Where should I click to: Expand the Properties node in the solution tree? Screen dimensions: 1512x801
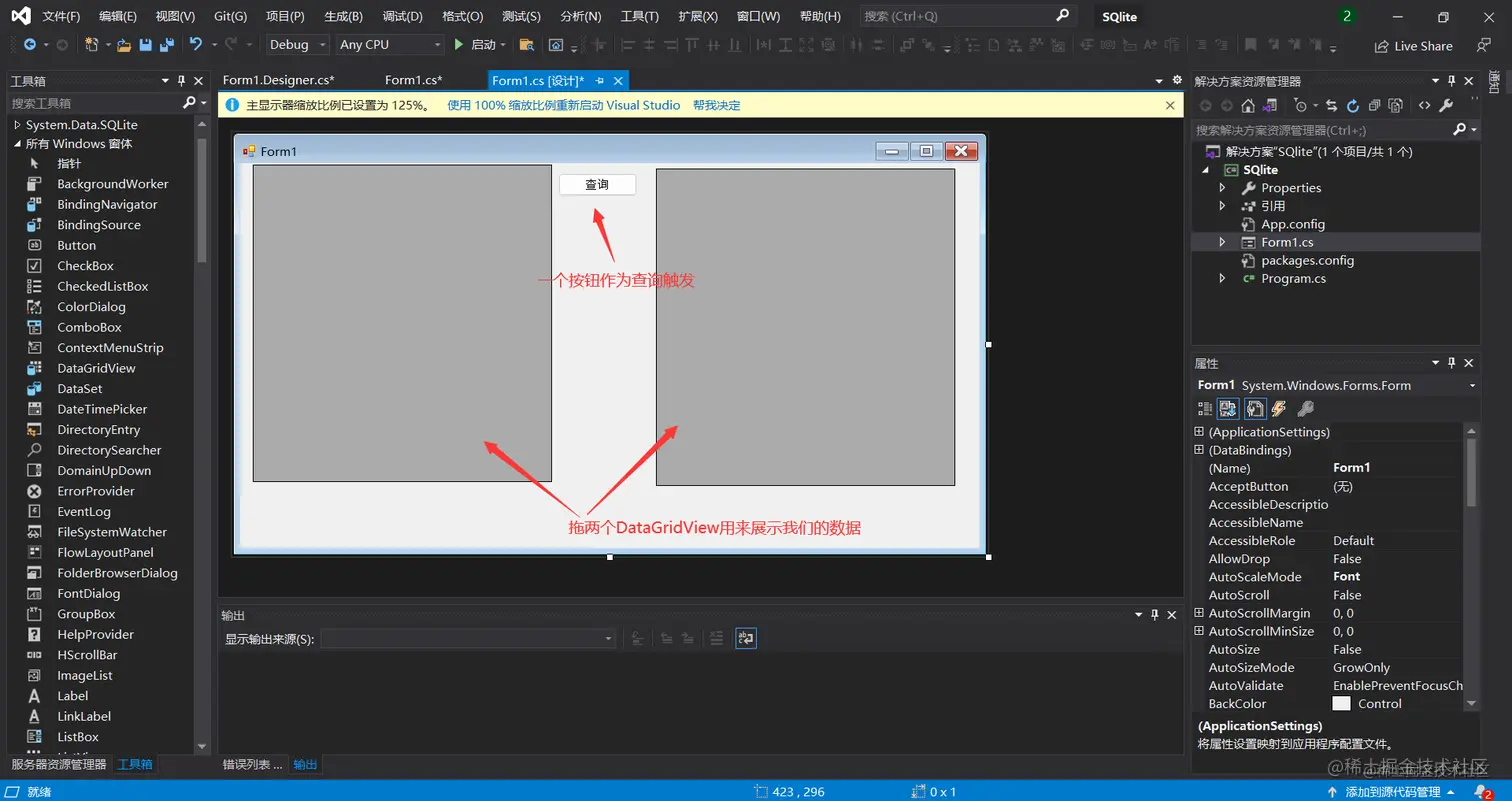click(x=1222, y=188)
